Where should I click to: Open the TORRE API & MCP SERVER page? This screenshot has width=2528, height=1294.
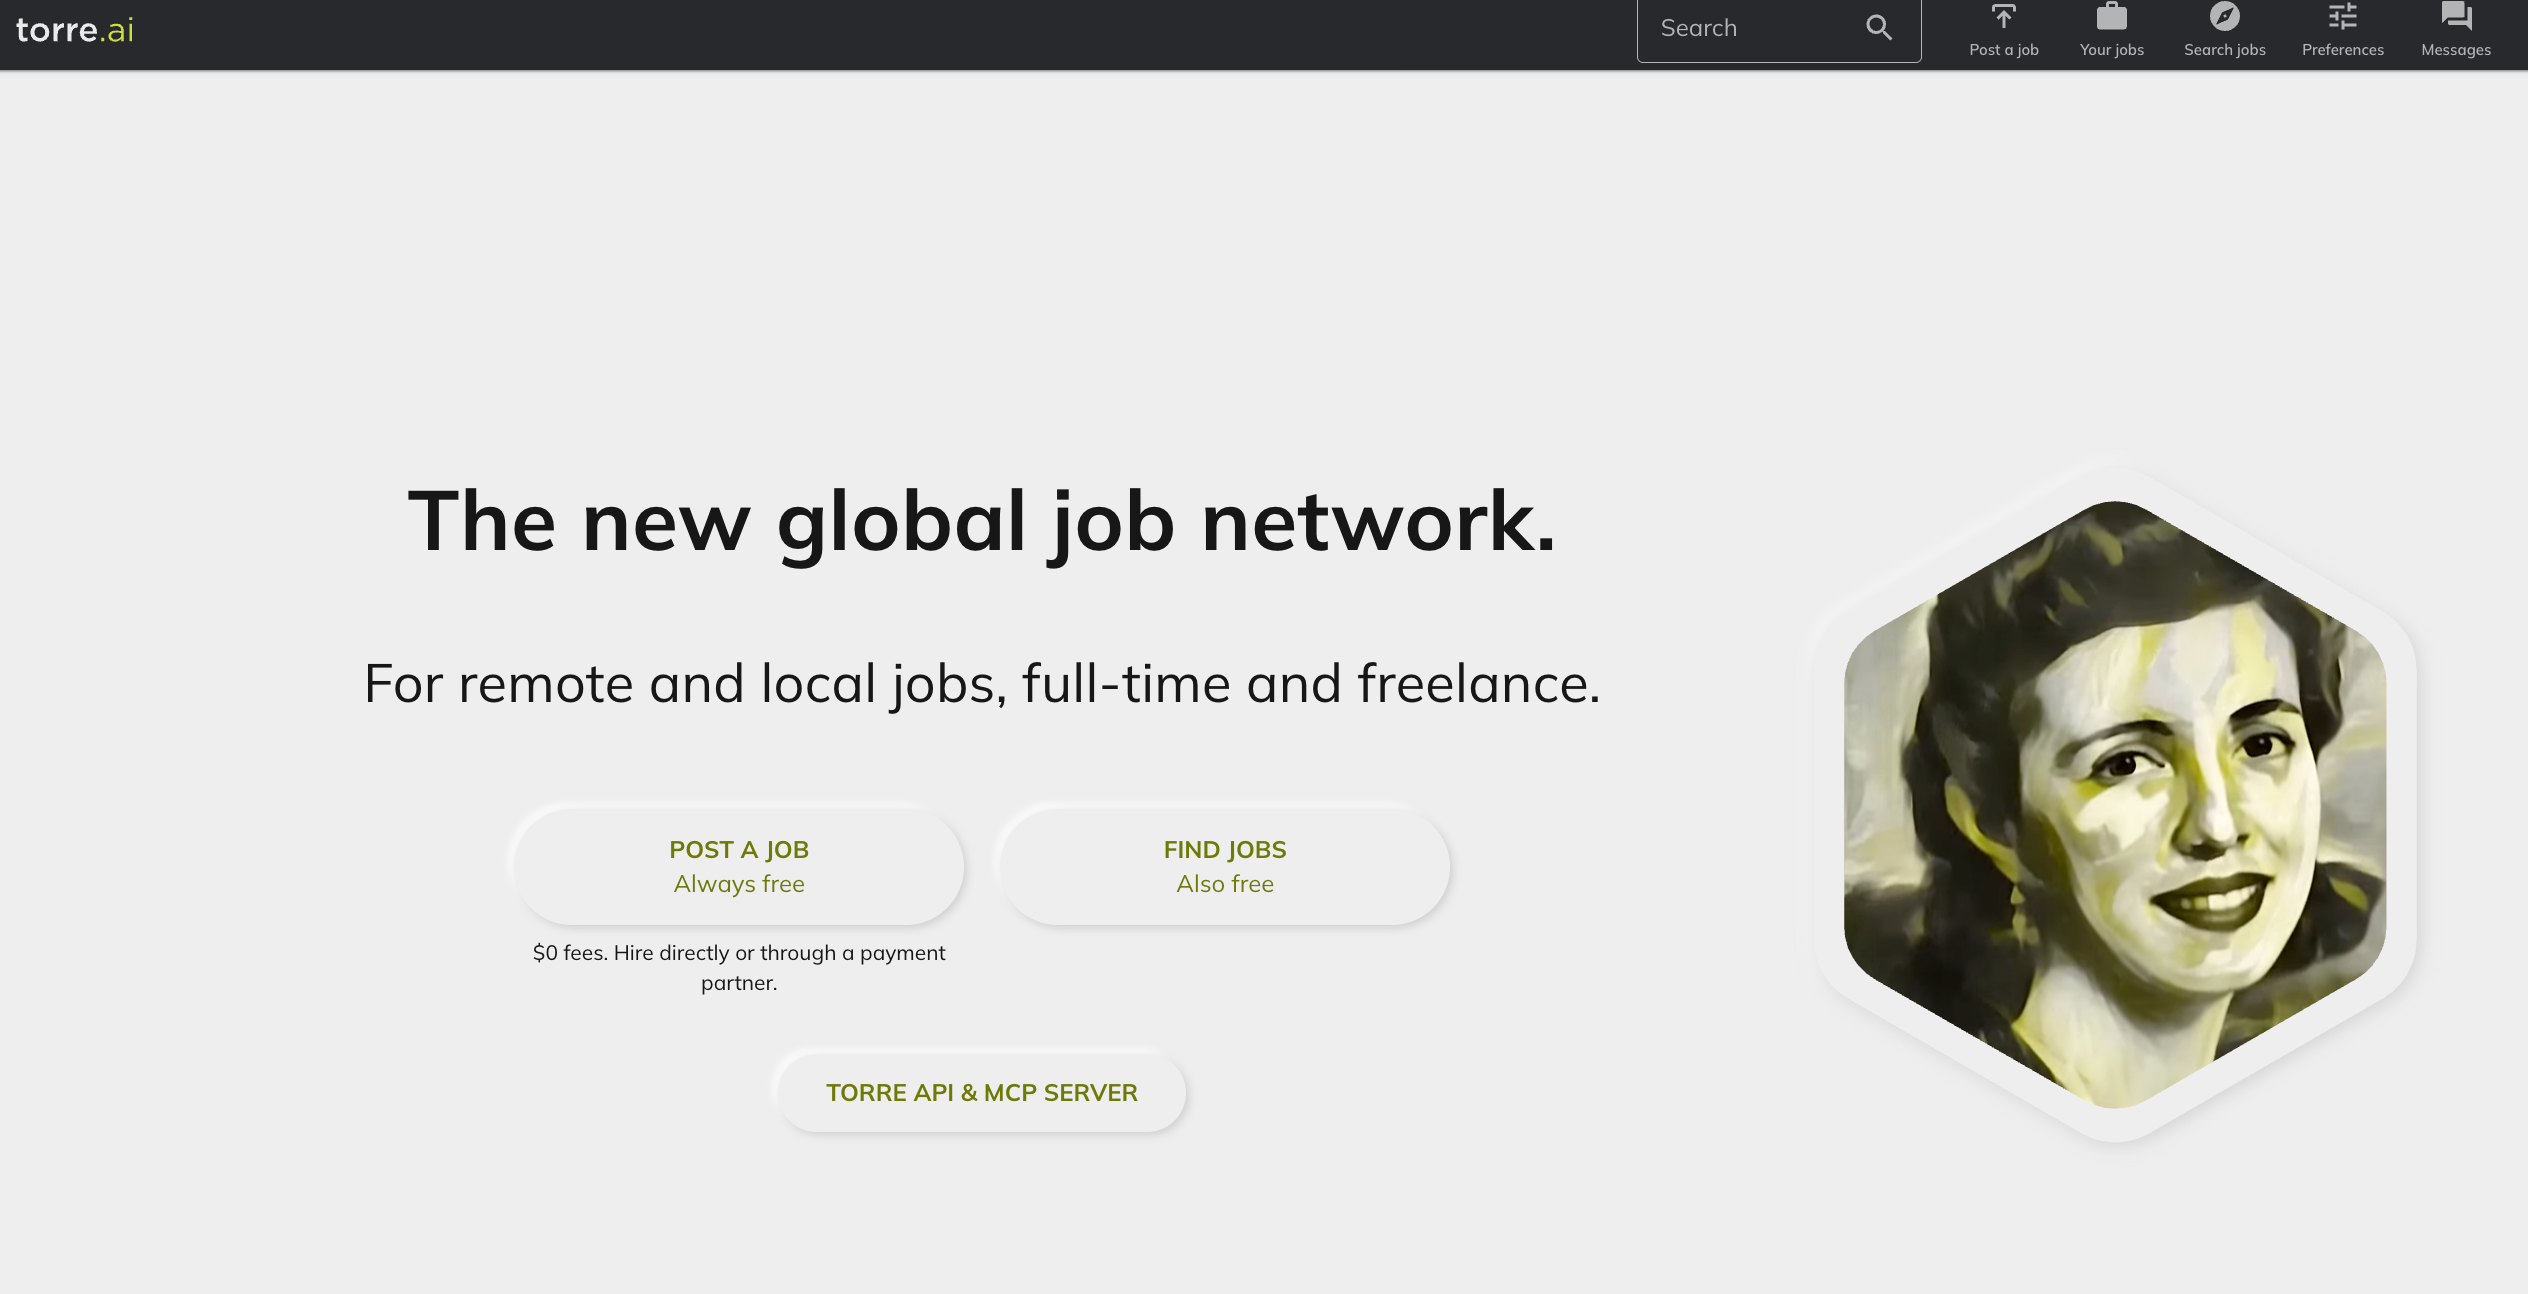[981, 1092]
